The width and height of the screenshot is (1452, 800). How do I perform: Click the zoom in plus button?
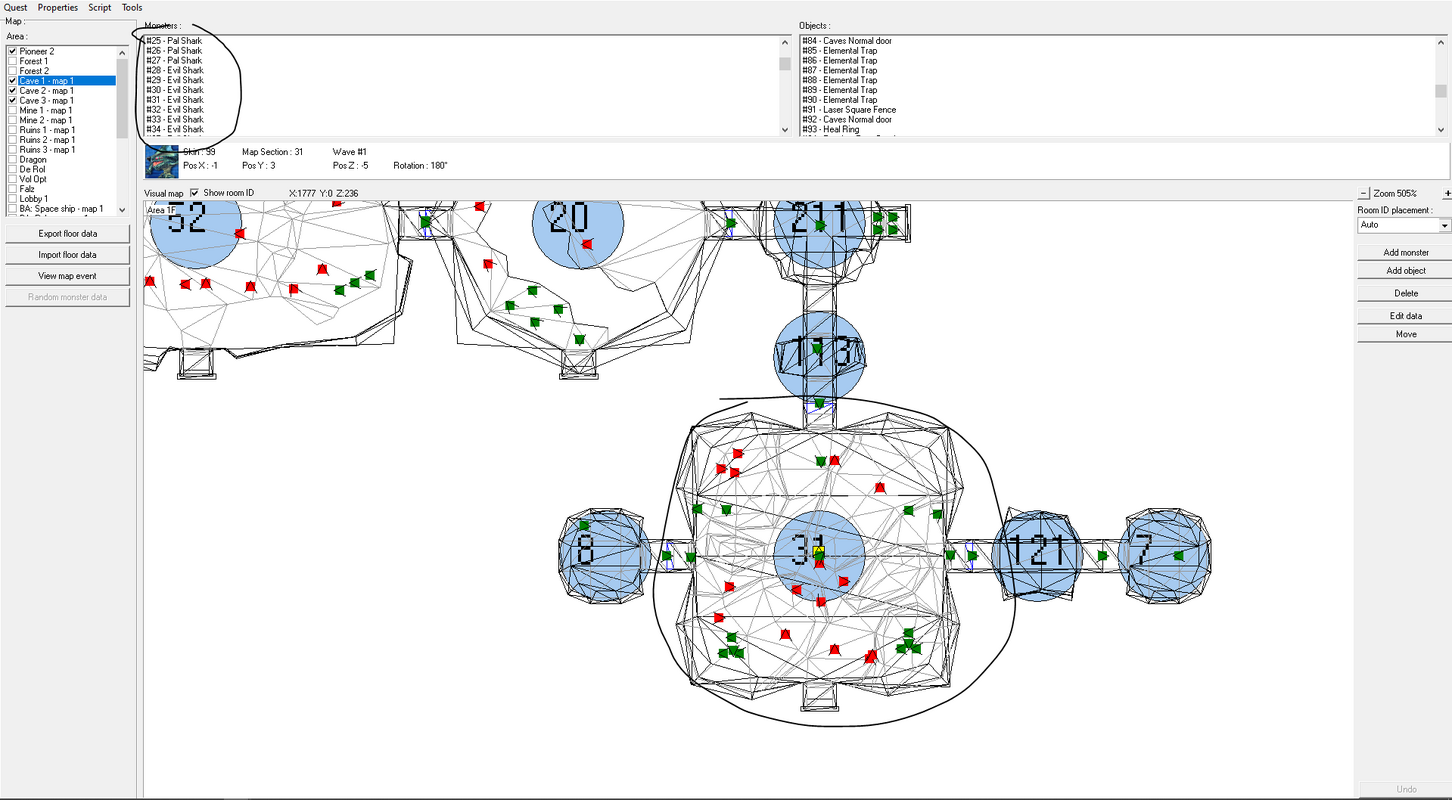point(1447,193)
